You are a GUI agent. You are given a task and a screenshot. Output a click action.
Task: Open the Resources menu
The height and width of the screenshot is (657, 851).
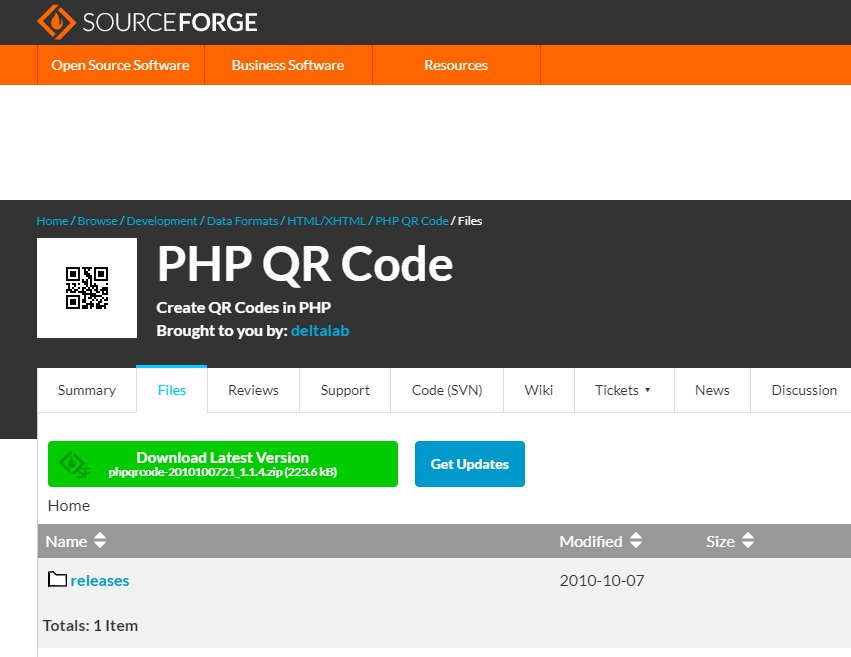coord(456,65)
